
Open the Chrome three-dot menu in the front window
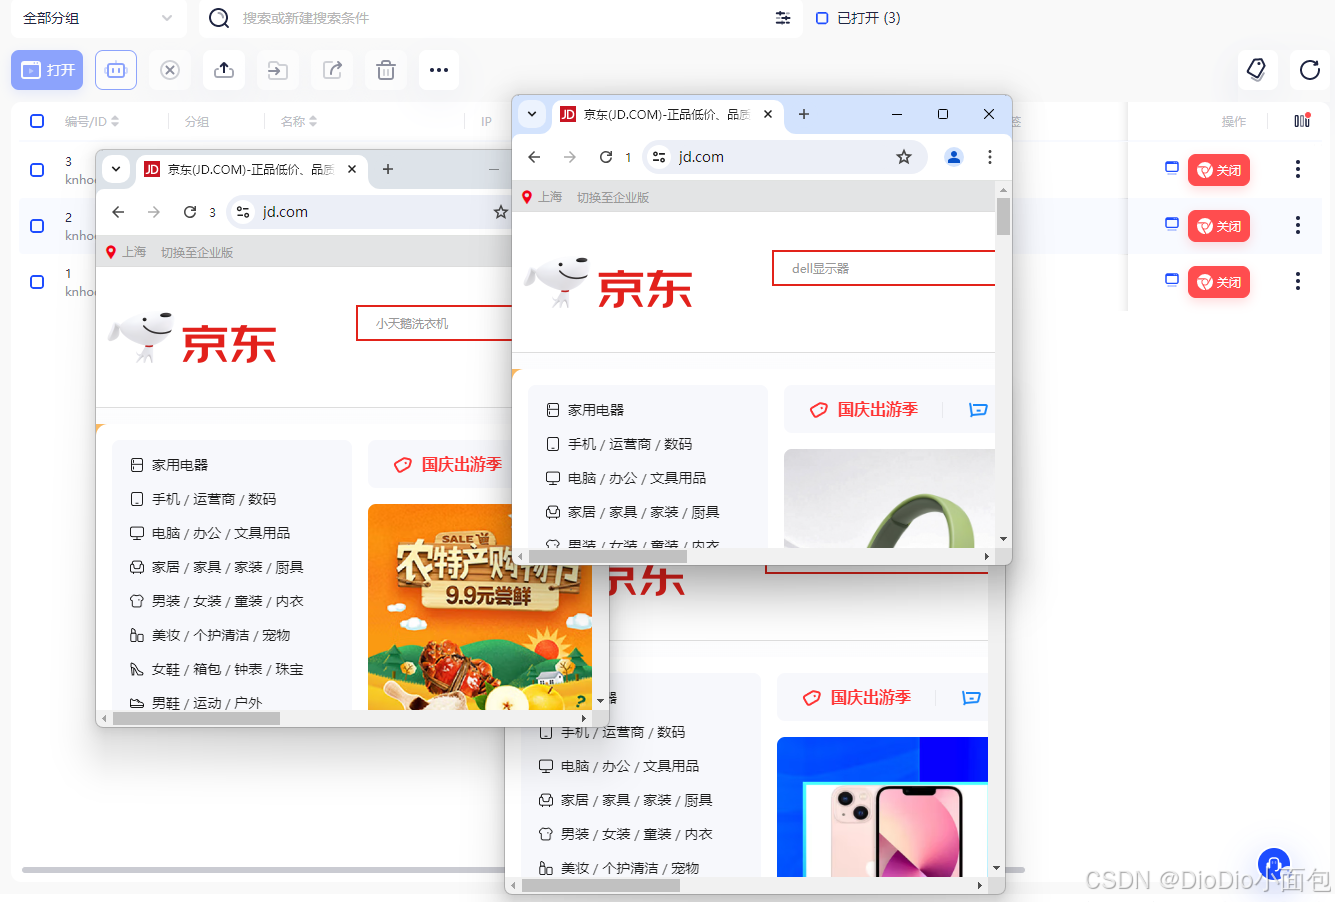pos(989,157)
